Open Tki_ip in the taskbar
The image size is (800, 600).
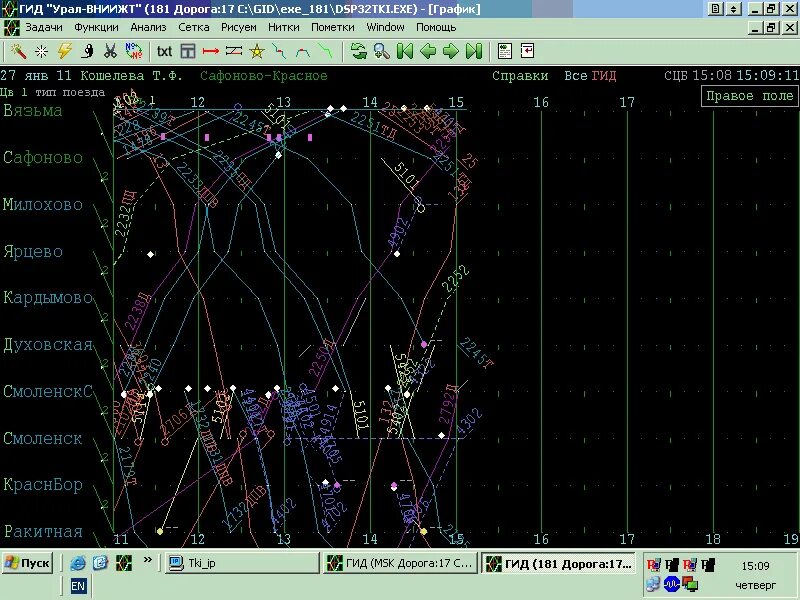tap(242, 563)
